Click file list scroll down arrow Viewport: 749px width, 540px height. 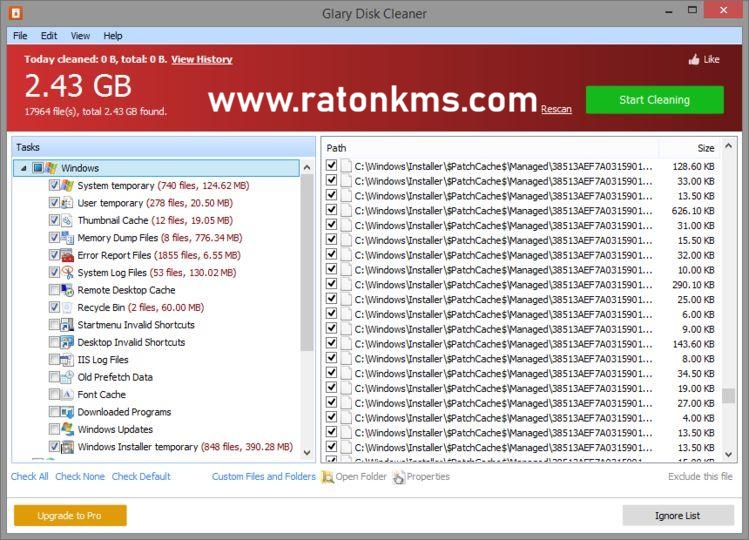tap(728, 454)
